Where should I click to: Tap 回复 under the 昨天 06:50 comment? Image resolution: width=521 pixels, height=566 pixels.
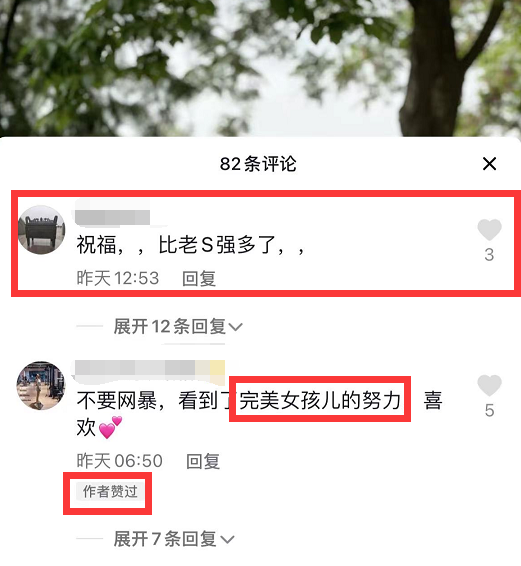point(203,461)
